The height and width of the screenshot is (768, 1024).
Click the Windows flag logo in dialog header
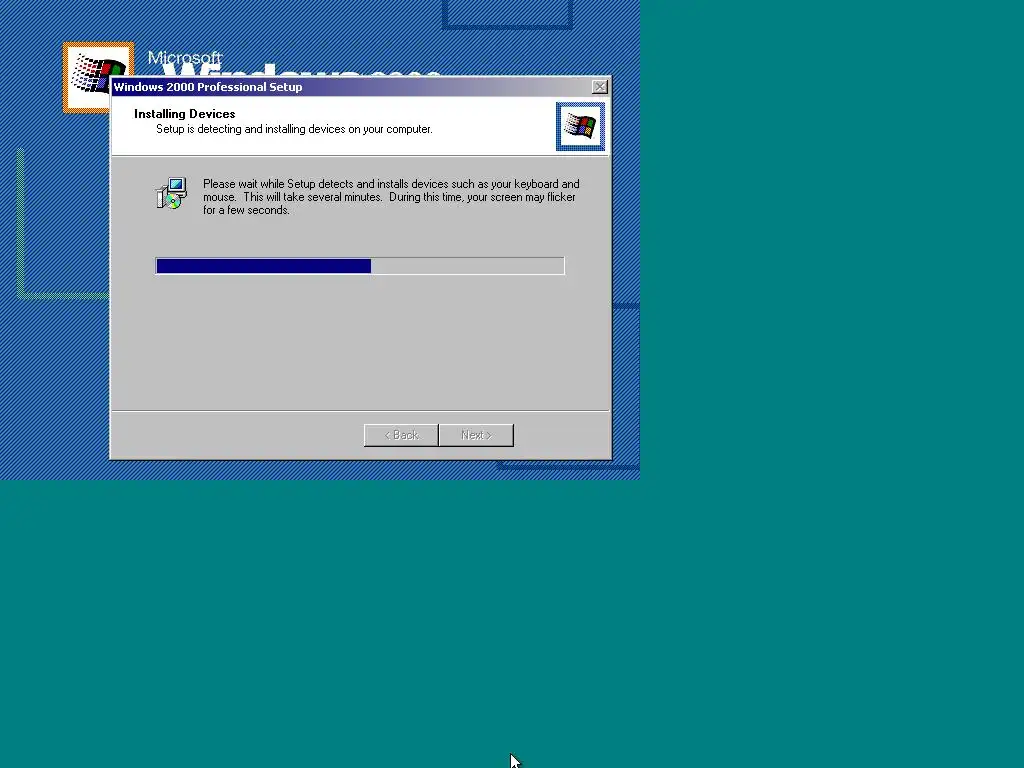[580, 126]
